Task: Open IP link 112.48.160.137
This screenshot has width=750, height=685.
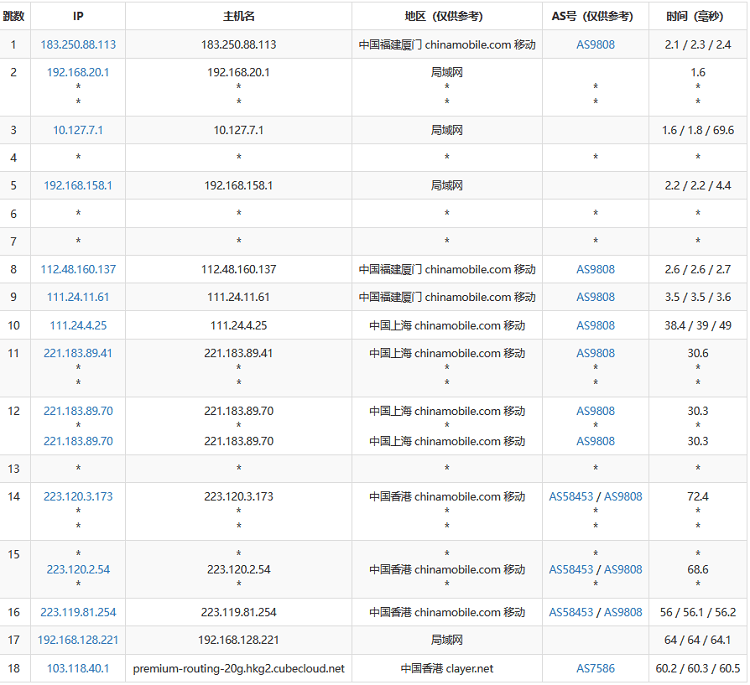Action: tap(78, 269)
